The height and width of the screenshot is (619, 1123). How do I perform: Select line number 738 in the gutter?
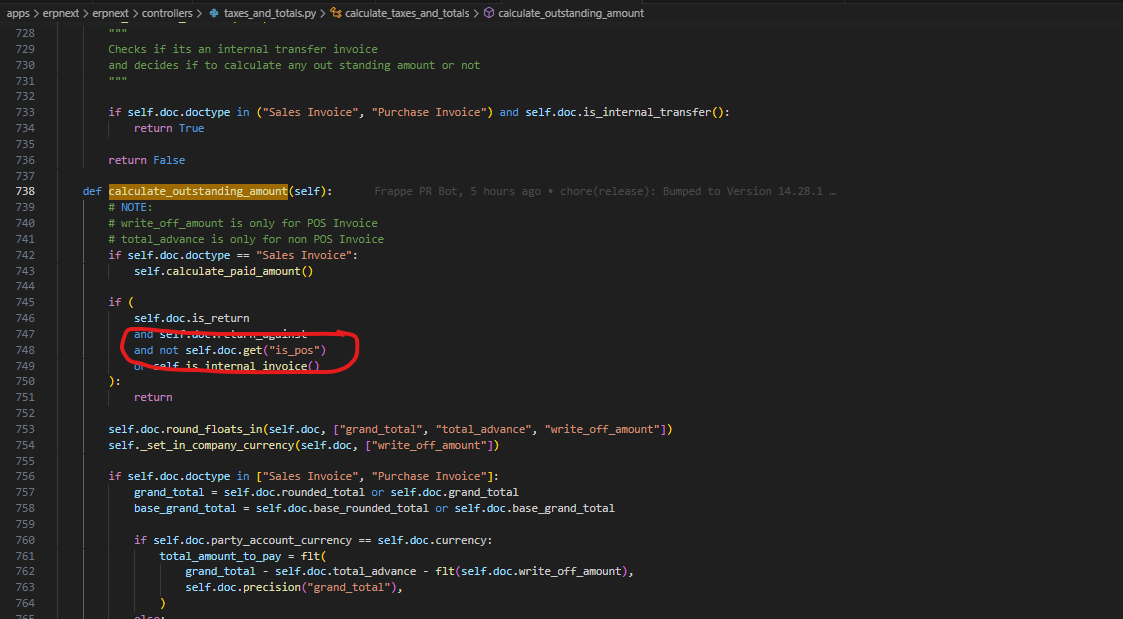point(24,191)
